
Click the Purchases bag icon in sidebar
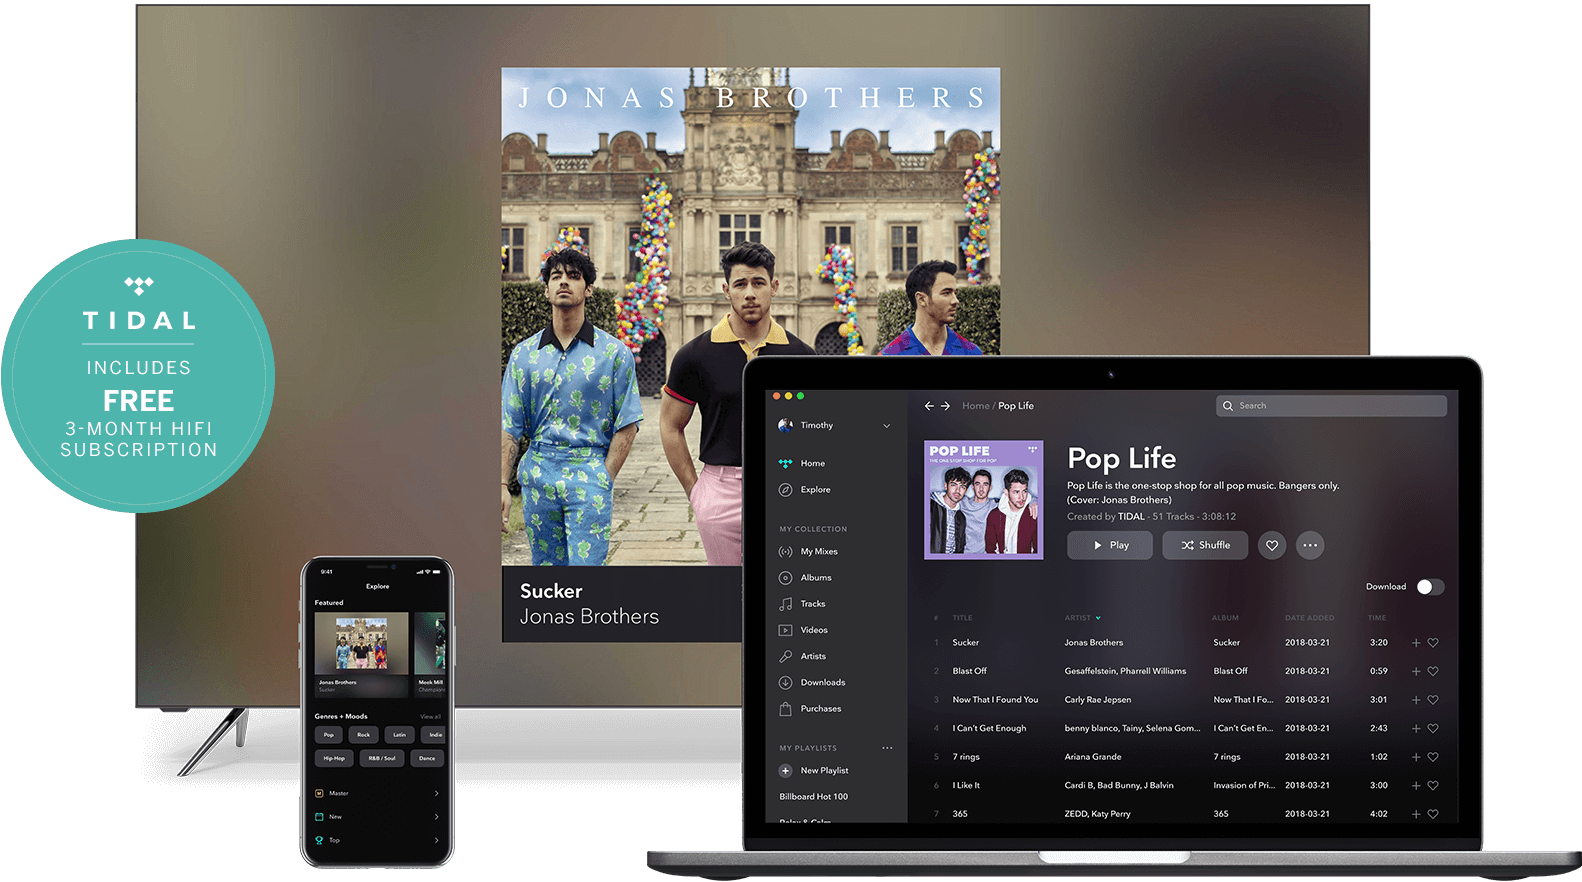(785, 709)
